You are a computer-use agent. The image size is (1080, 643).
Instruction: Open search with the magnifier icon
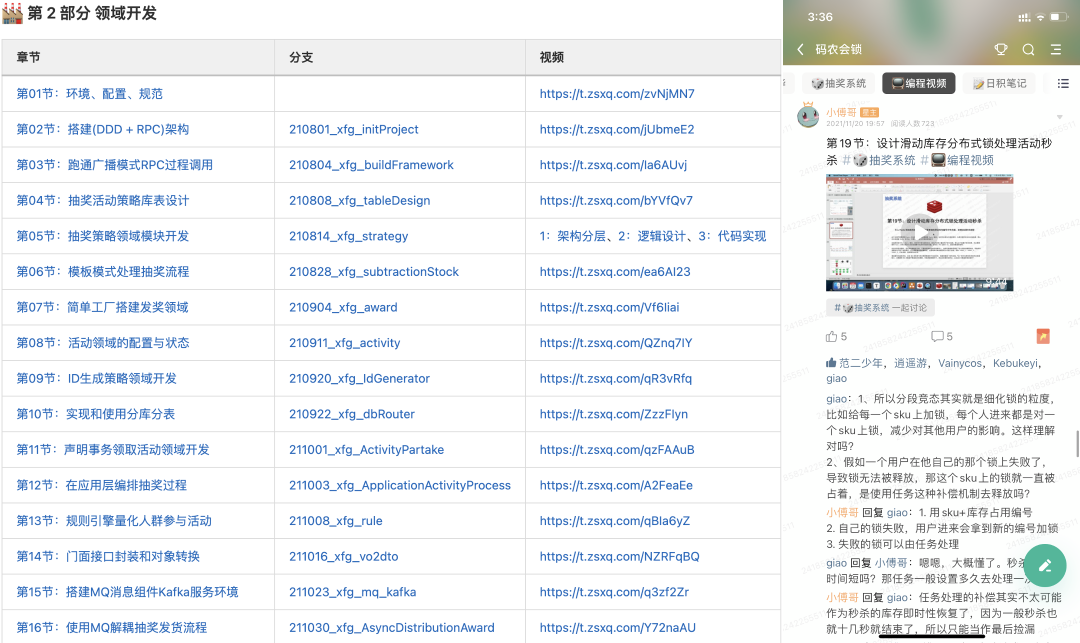click(1027, 48)
